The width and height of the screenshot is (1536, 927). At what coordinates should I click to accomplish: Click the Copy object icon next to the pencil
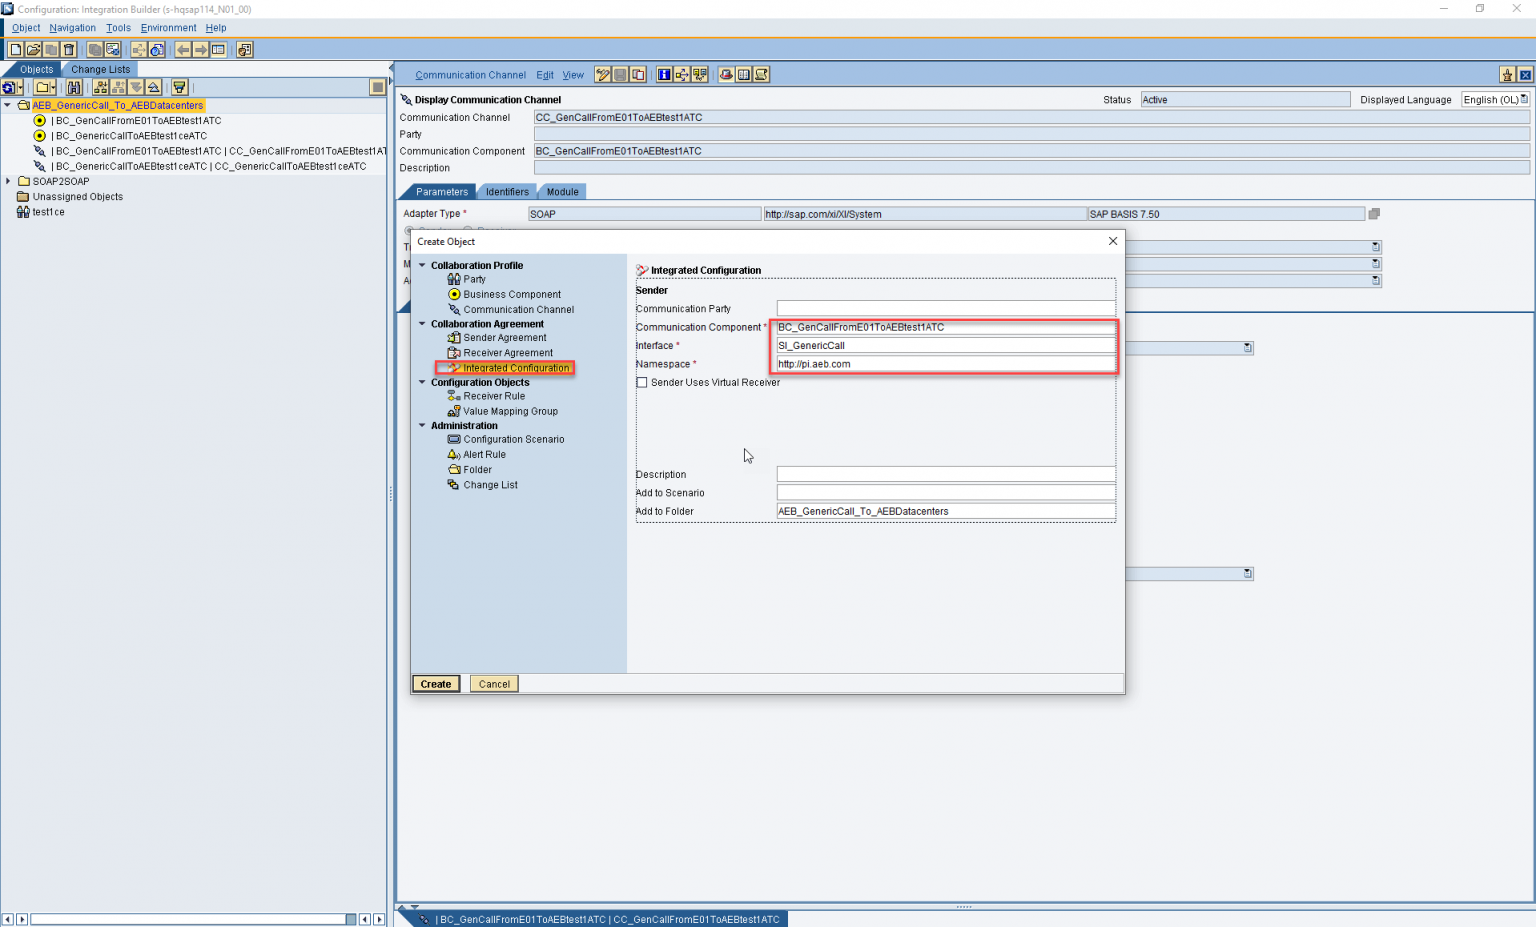(638, 74)
